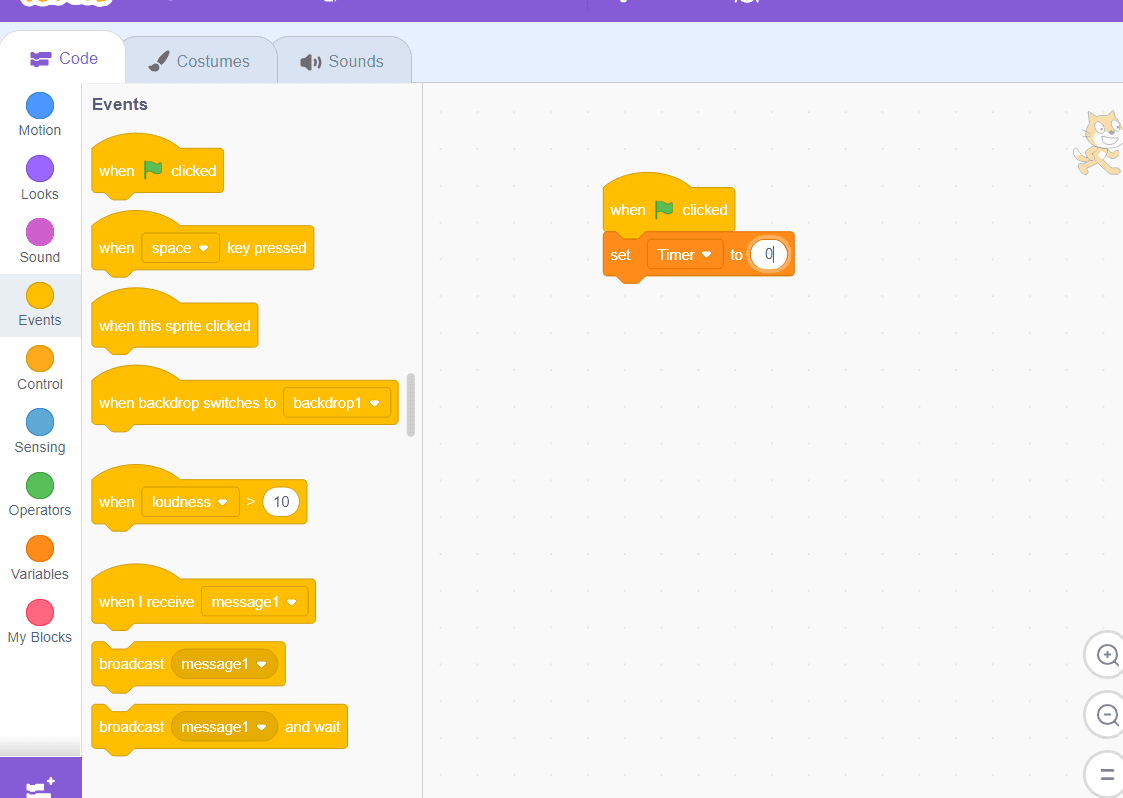1123x798 pixels.
Task: Open the key dropdown in 'when space key pressed'
Action: pyautogui.click(x=180, y=248)
